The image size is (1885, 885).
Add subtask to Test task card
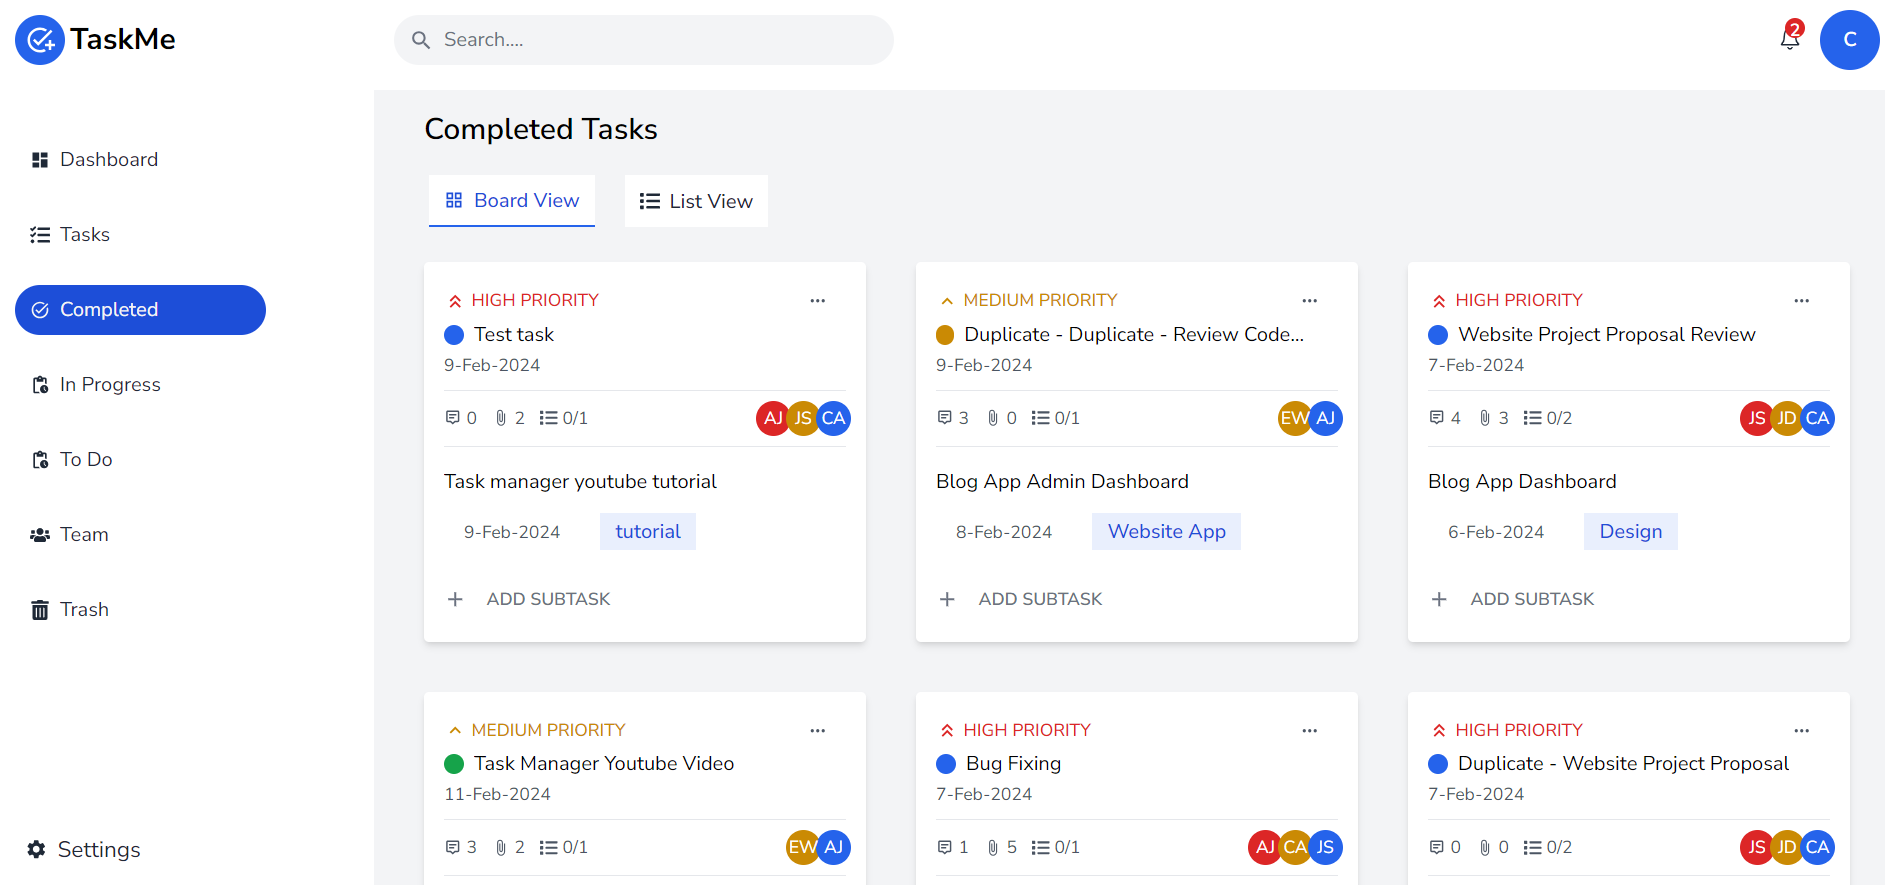click(528, 599)
